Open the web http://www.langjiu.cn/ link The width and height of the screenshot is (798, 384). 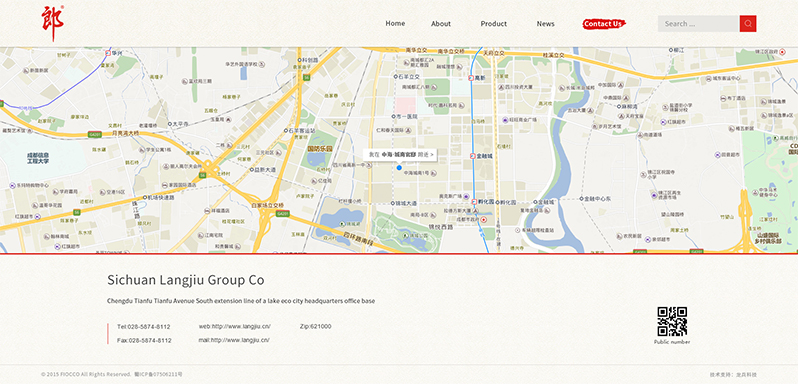click(235, 327)
